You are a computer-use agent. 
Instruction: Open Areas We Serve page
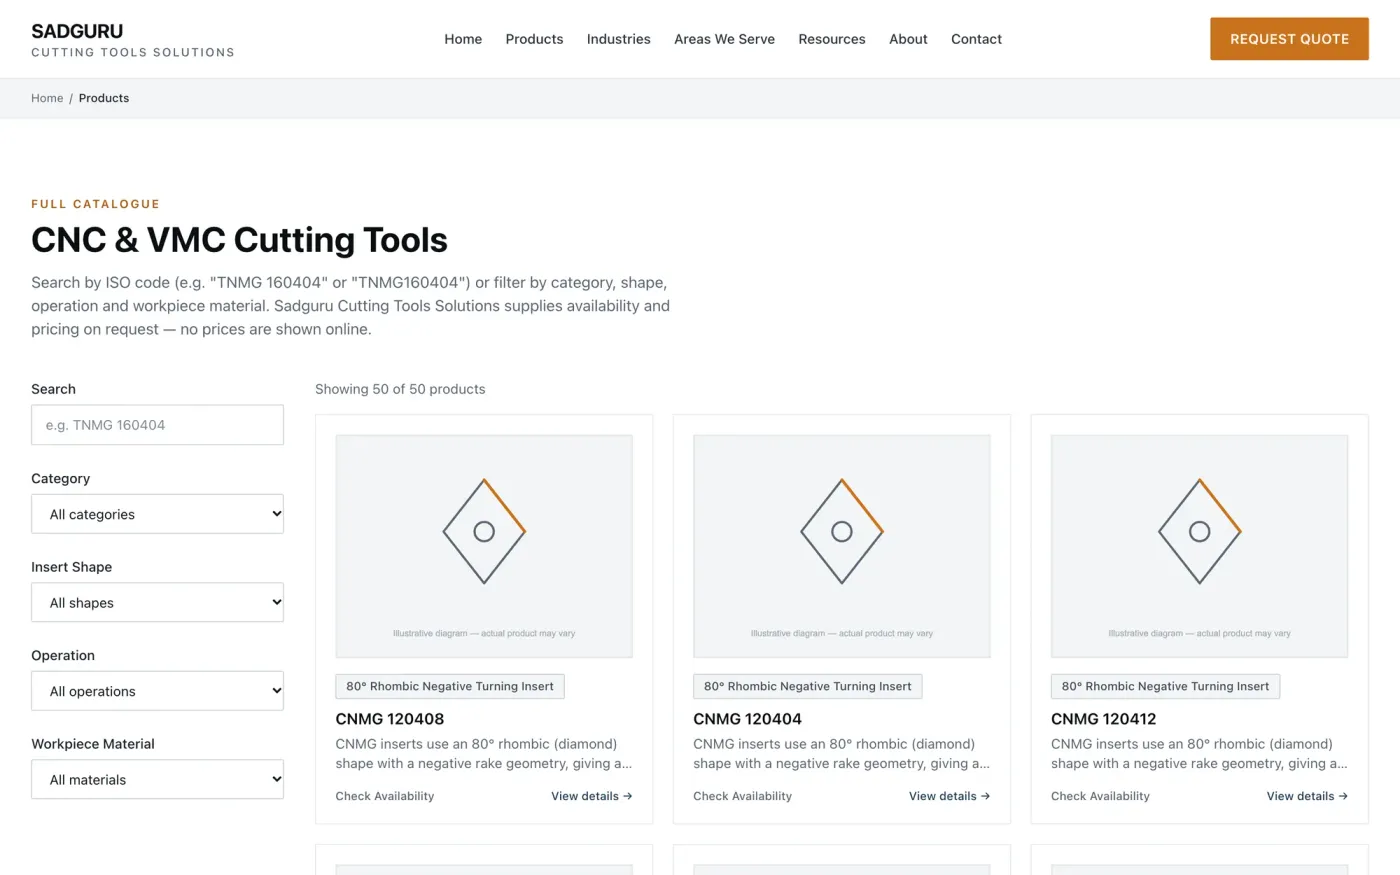click(x=724, y=39)
